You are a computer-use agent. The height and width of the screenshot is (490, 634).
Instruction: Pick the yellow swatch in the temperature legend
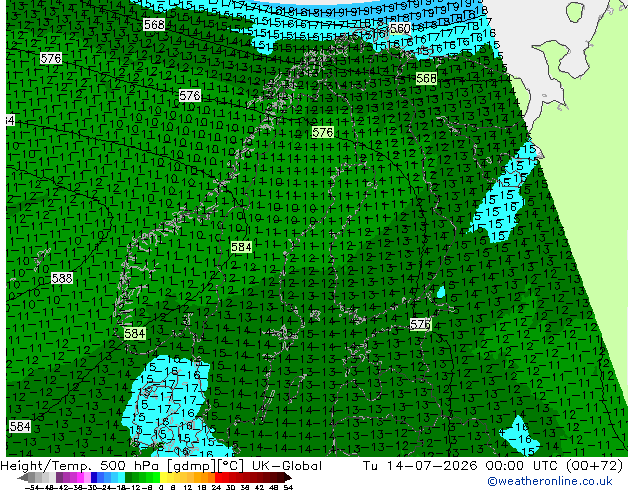pos(163,478)
